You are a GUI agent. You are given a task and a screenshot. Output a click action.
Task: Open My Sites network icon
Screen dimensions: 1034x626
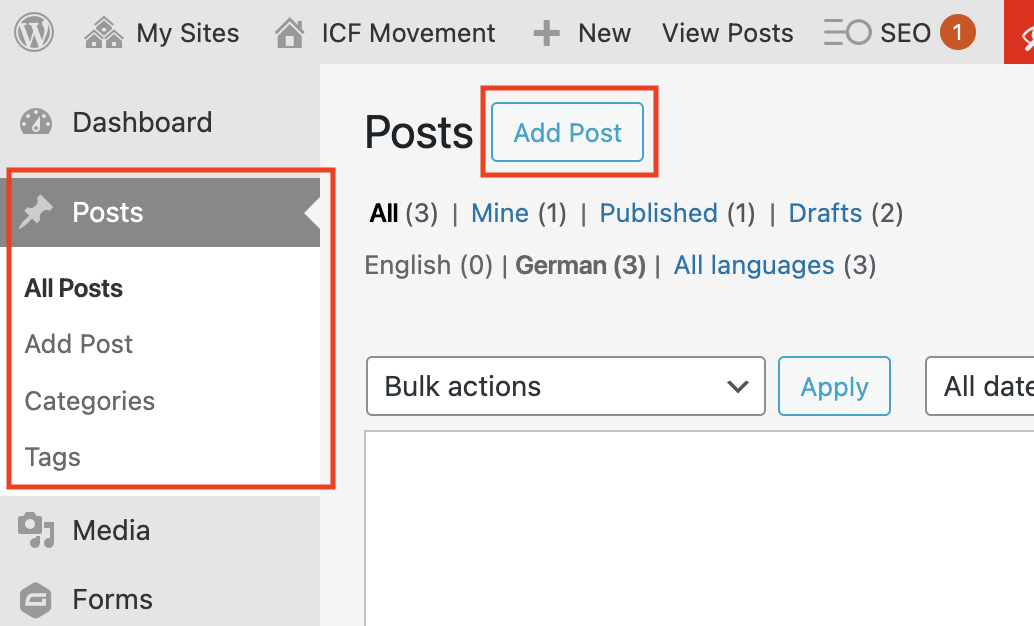[x=104, y=33]
